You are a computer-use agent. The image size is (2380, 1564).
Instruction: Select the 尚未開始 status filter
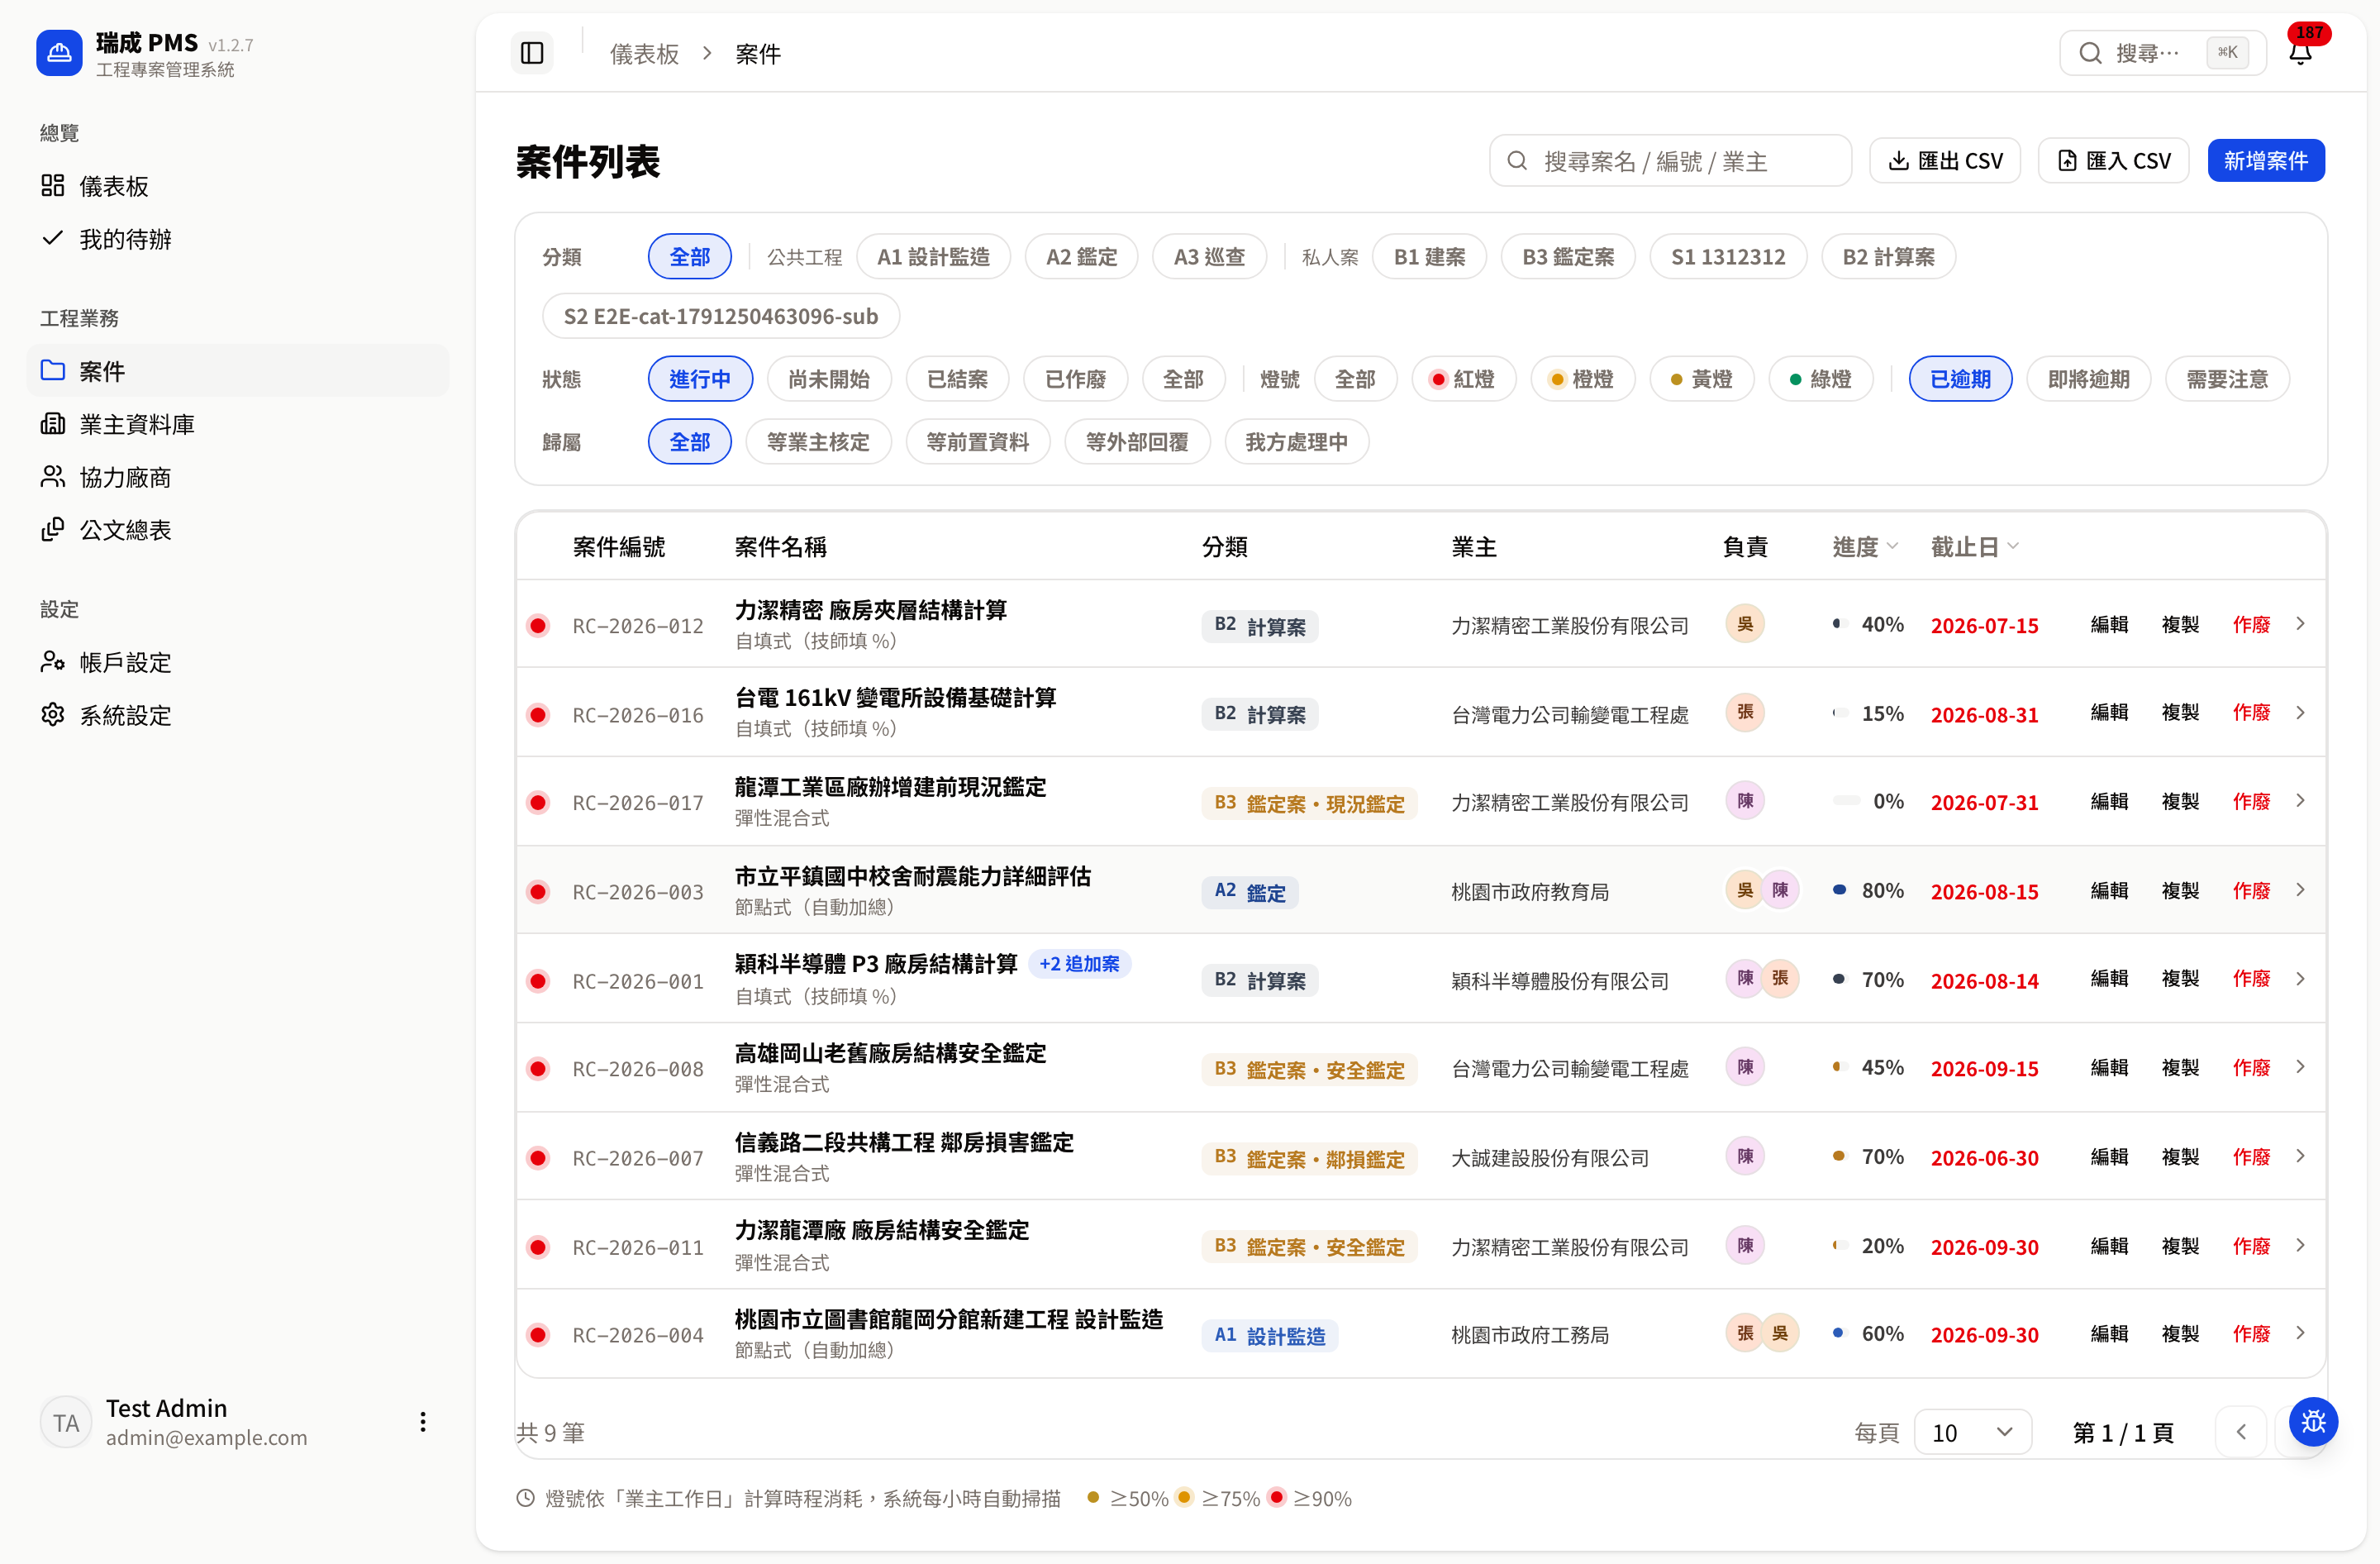coord(828,379)
